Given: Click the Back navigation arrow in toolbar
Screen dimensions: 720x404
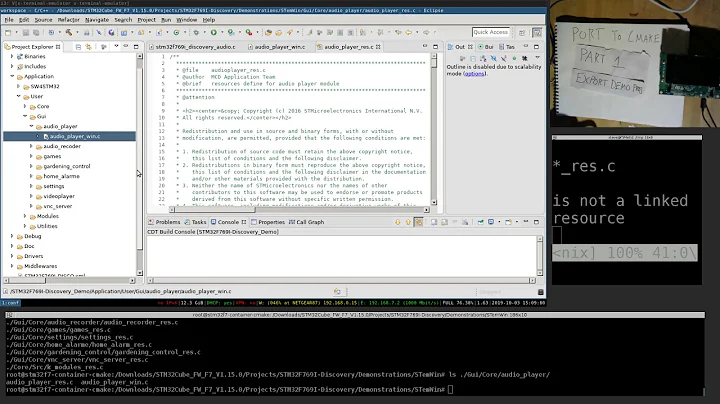Looking at the screenshot, I should (408, 32).
